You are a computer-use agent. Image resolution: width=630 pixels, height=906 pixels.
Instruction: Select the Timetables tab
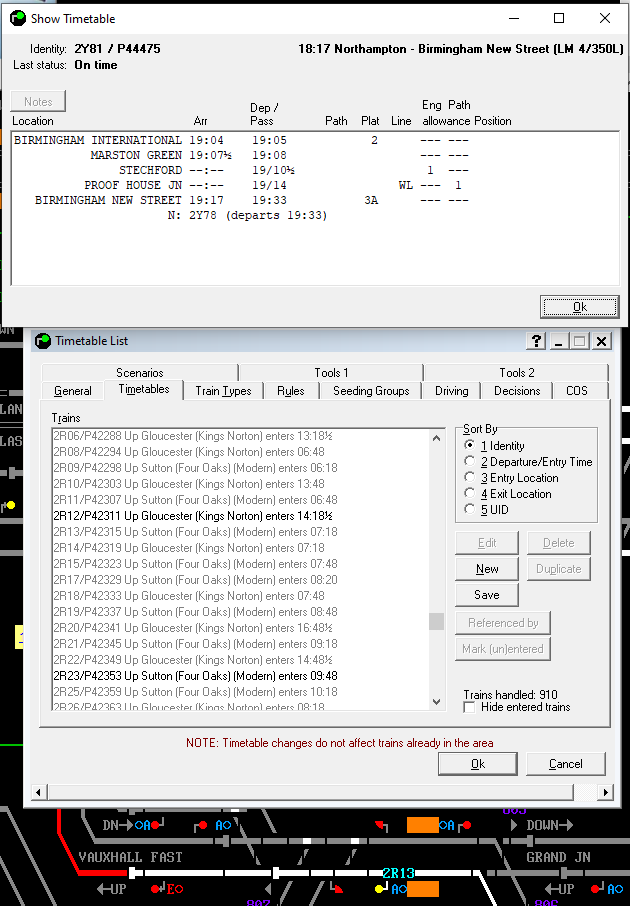coord(144,389)
